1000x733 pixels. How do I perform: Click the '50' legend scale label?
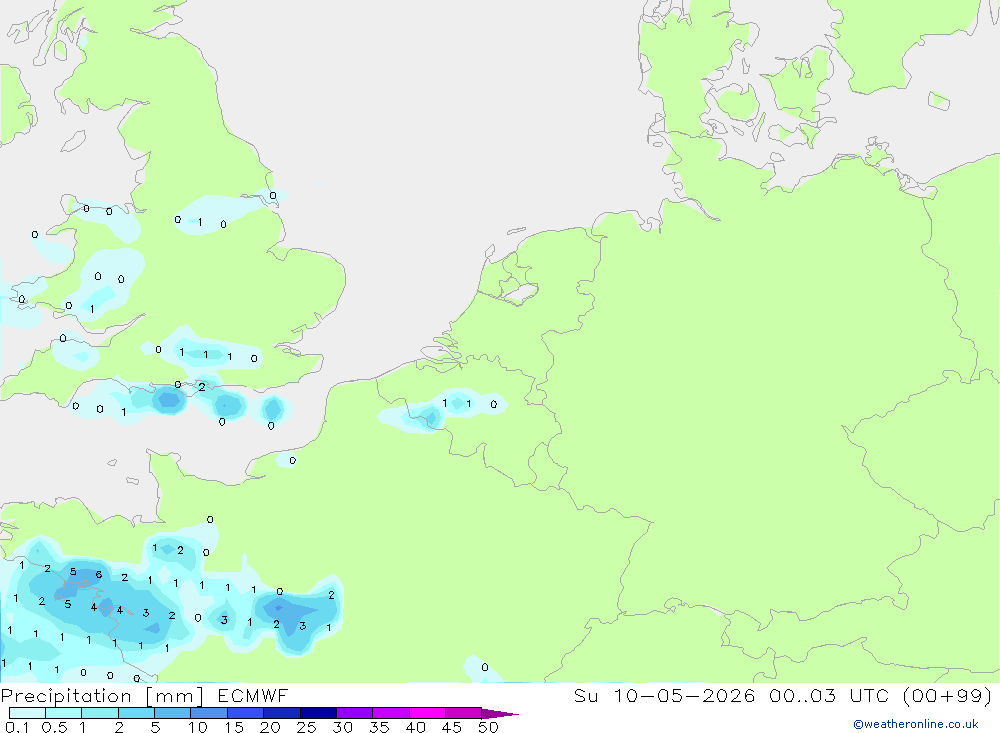click(x=488, y=727)
